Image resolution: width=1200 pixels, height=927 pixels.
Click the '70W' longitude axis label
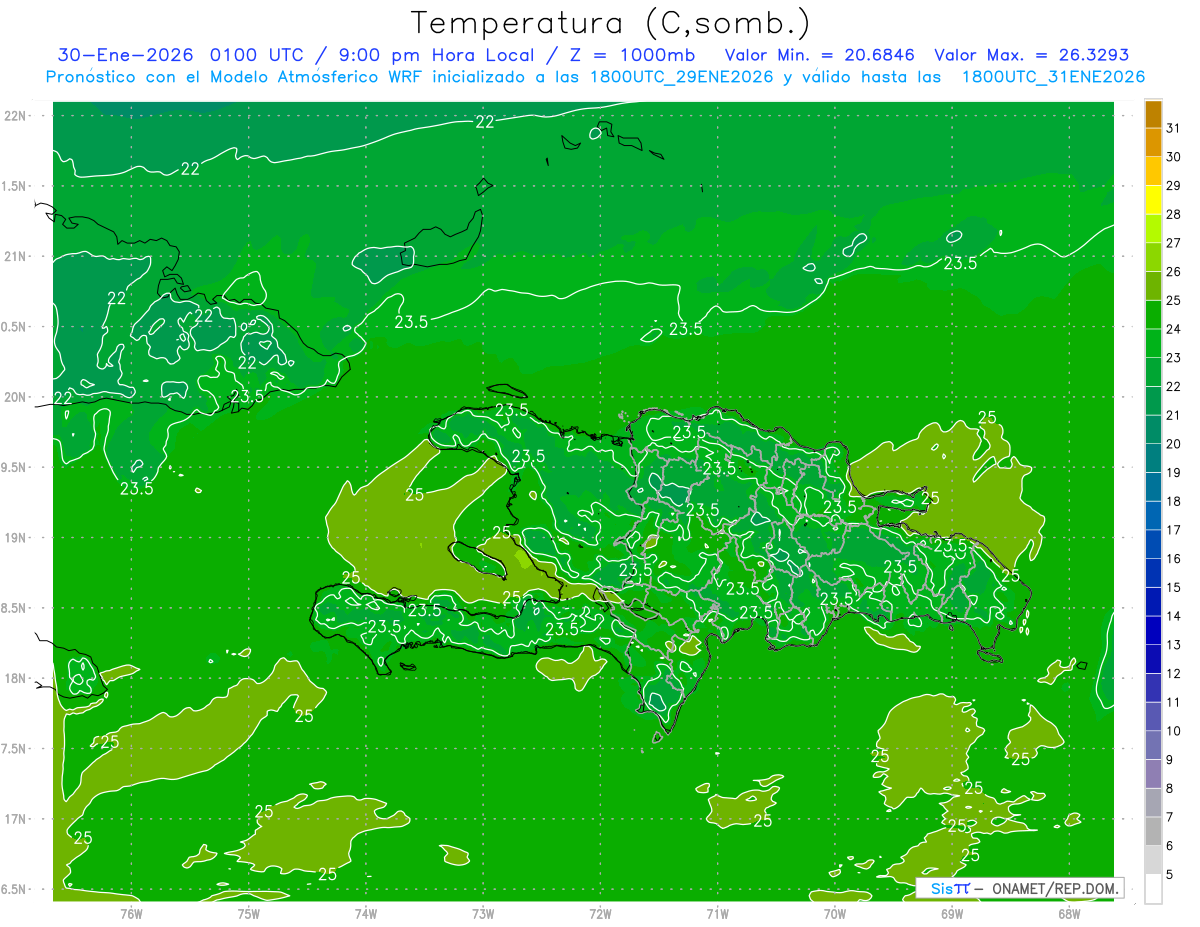coord(834,913)
